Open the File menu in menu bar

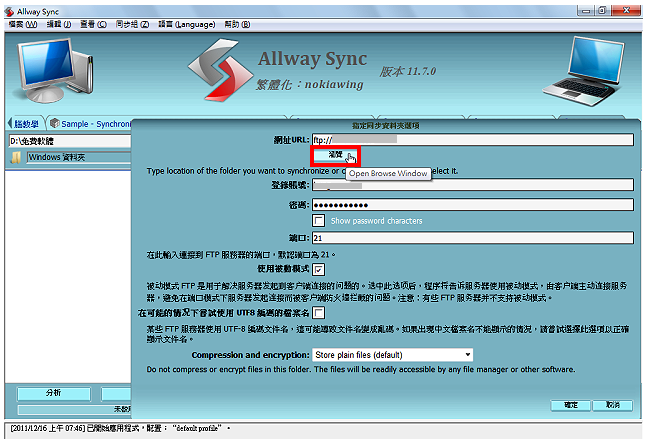tap(23, 24)
